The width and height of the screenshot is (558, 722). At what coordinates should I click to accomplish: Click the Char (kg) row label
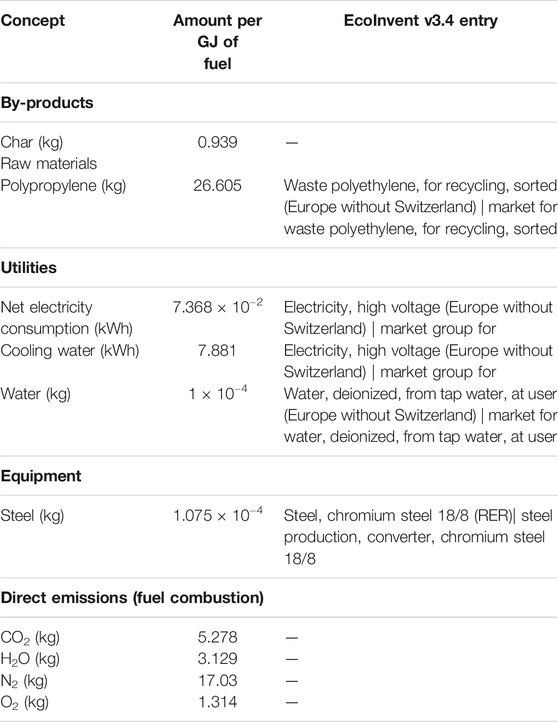[x=32, y=142]
